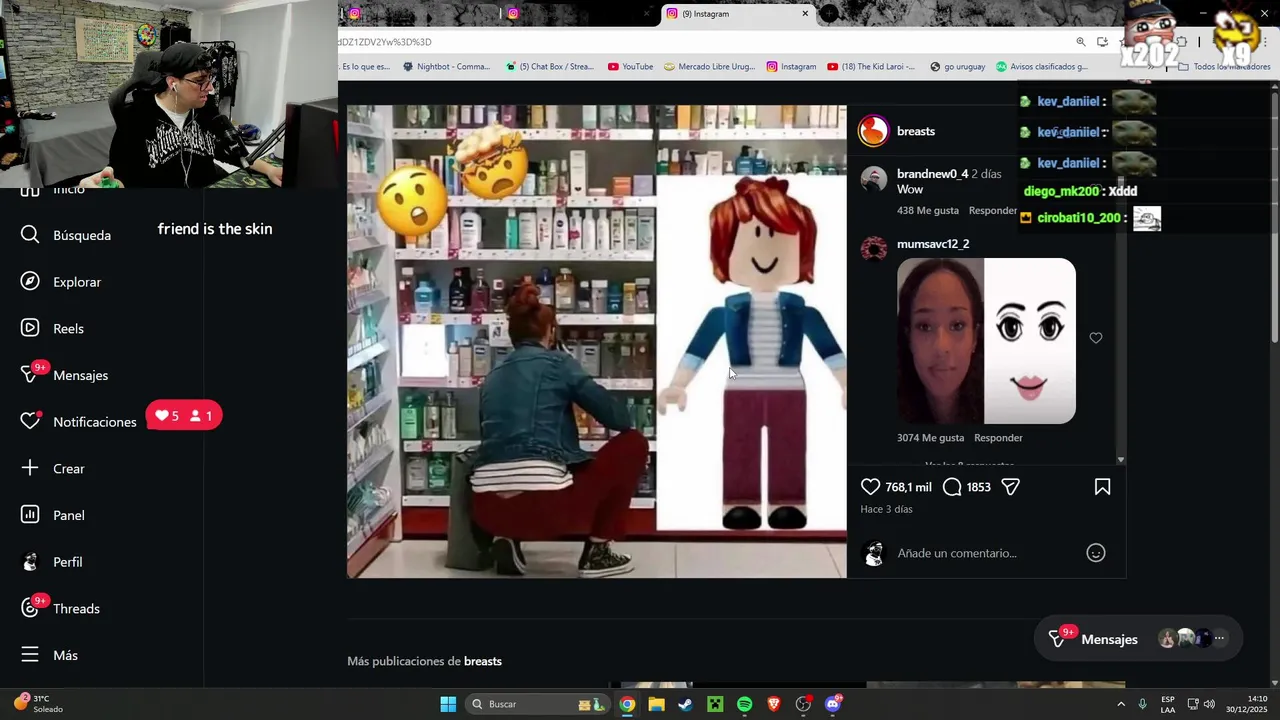Open volume control in system tray
This screenshot has height=720, width=1280.
pyautogui.click(x=1209, y=704)
